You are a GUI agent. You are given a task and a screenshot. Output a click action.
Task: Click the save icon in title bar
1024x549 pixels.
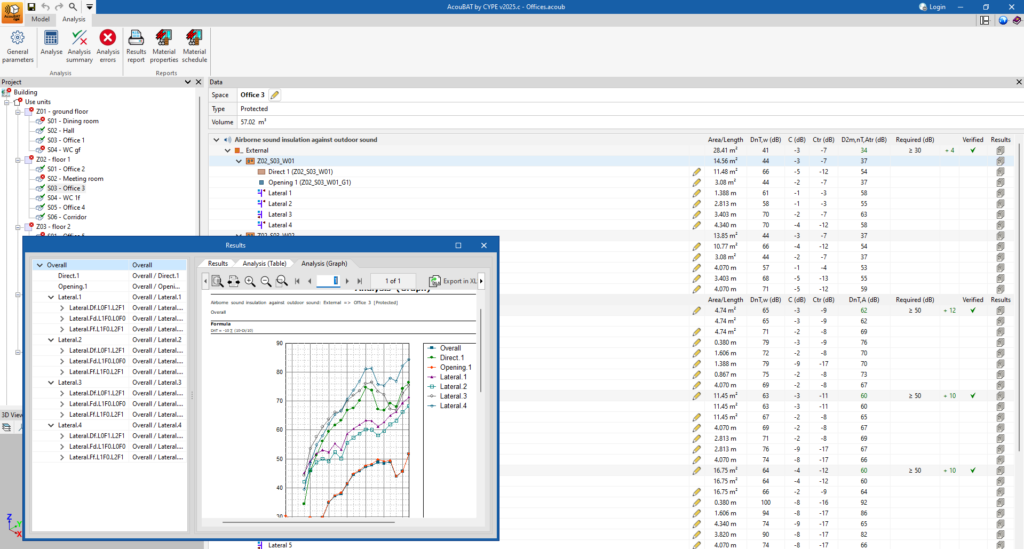click(31, 6)
